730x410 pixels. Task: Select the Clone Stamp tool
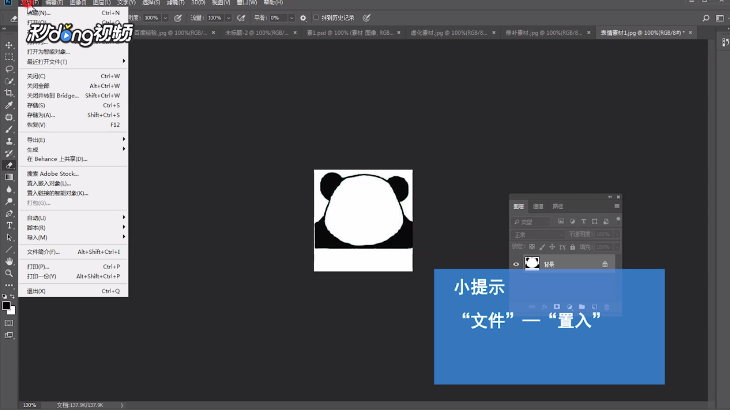pos(9,141)
